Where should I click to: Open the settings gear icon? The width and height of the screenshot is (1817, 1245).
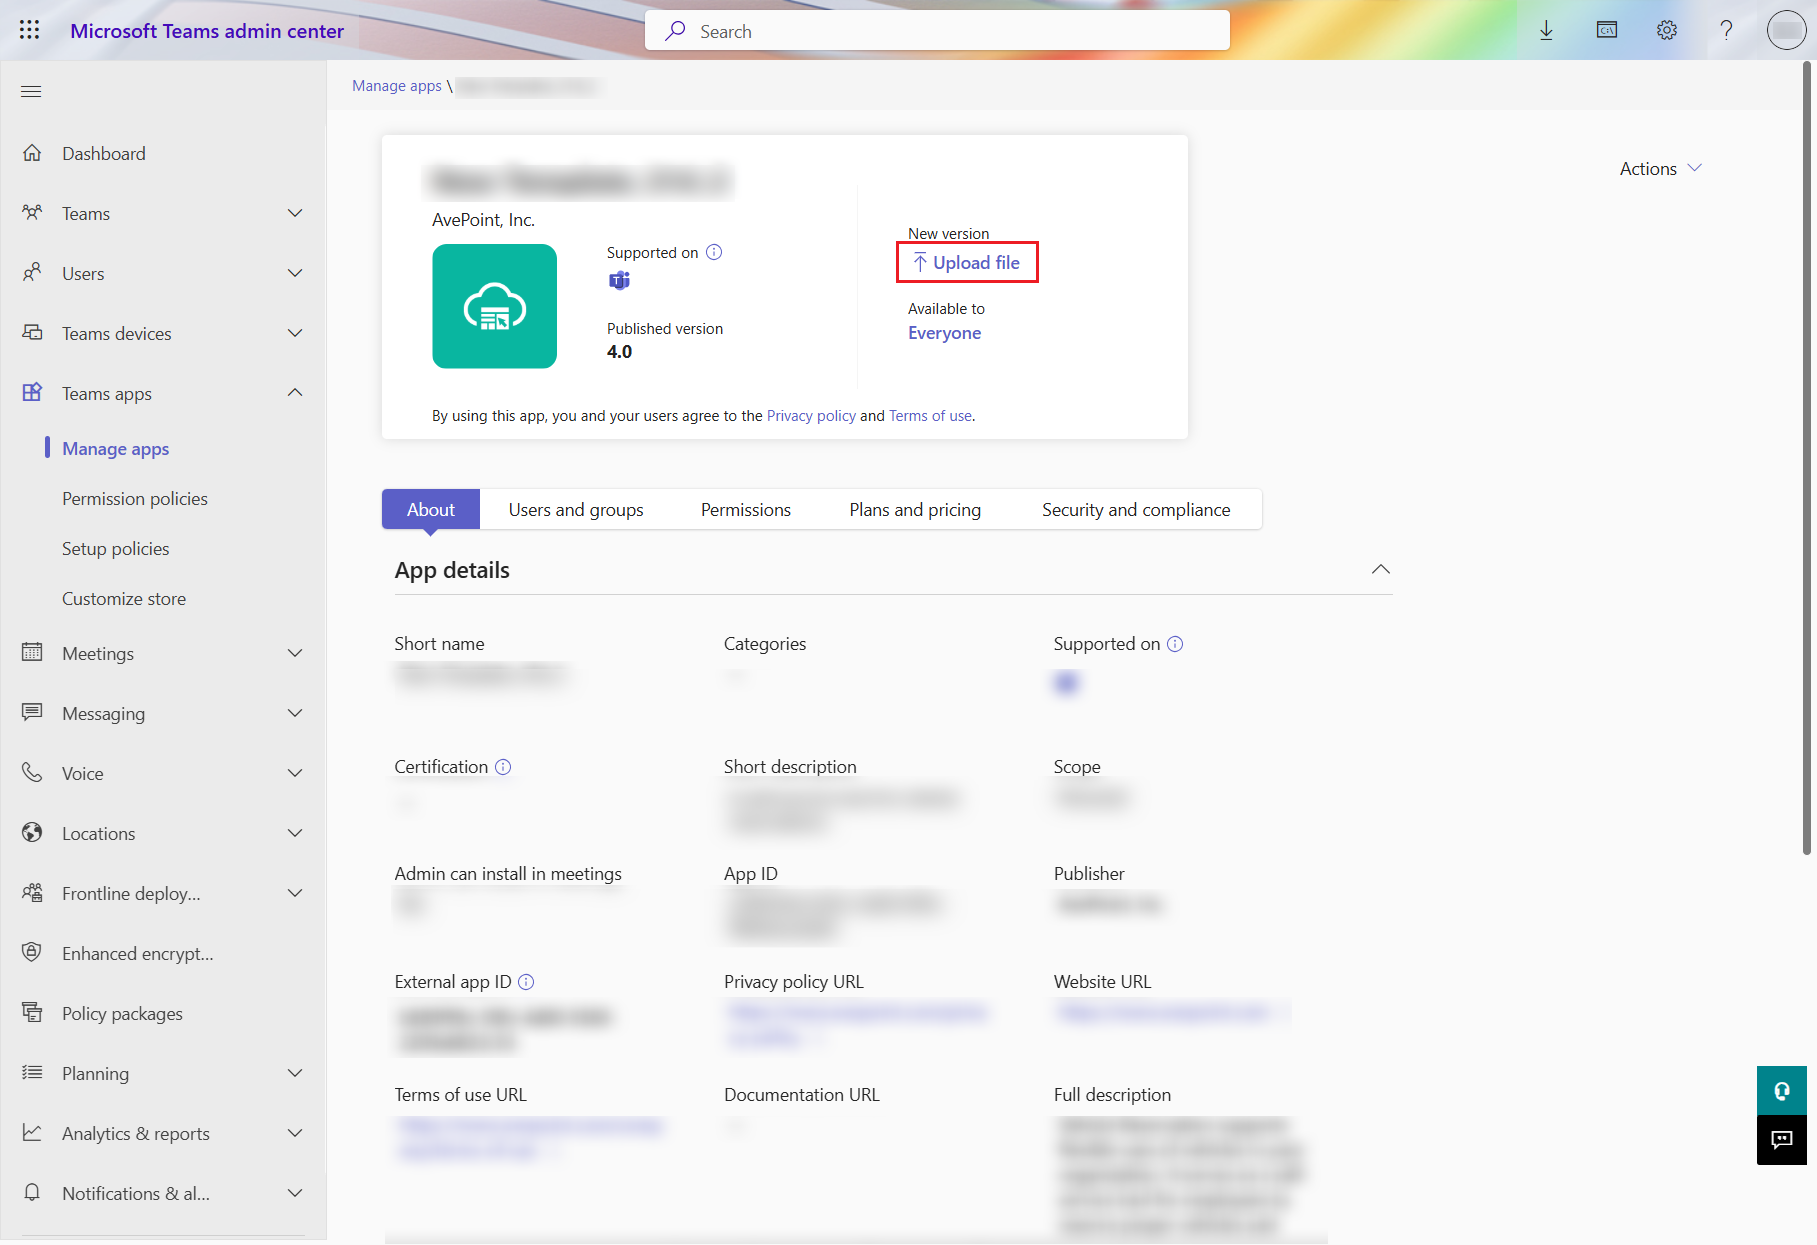(x=1666, y=30)
